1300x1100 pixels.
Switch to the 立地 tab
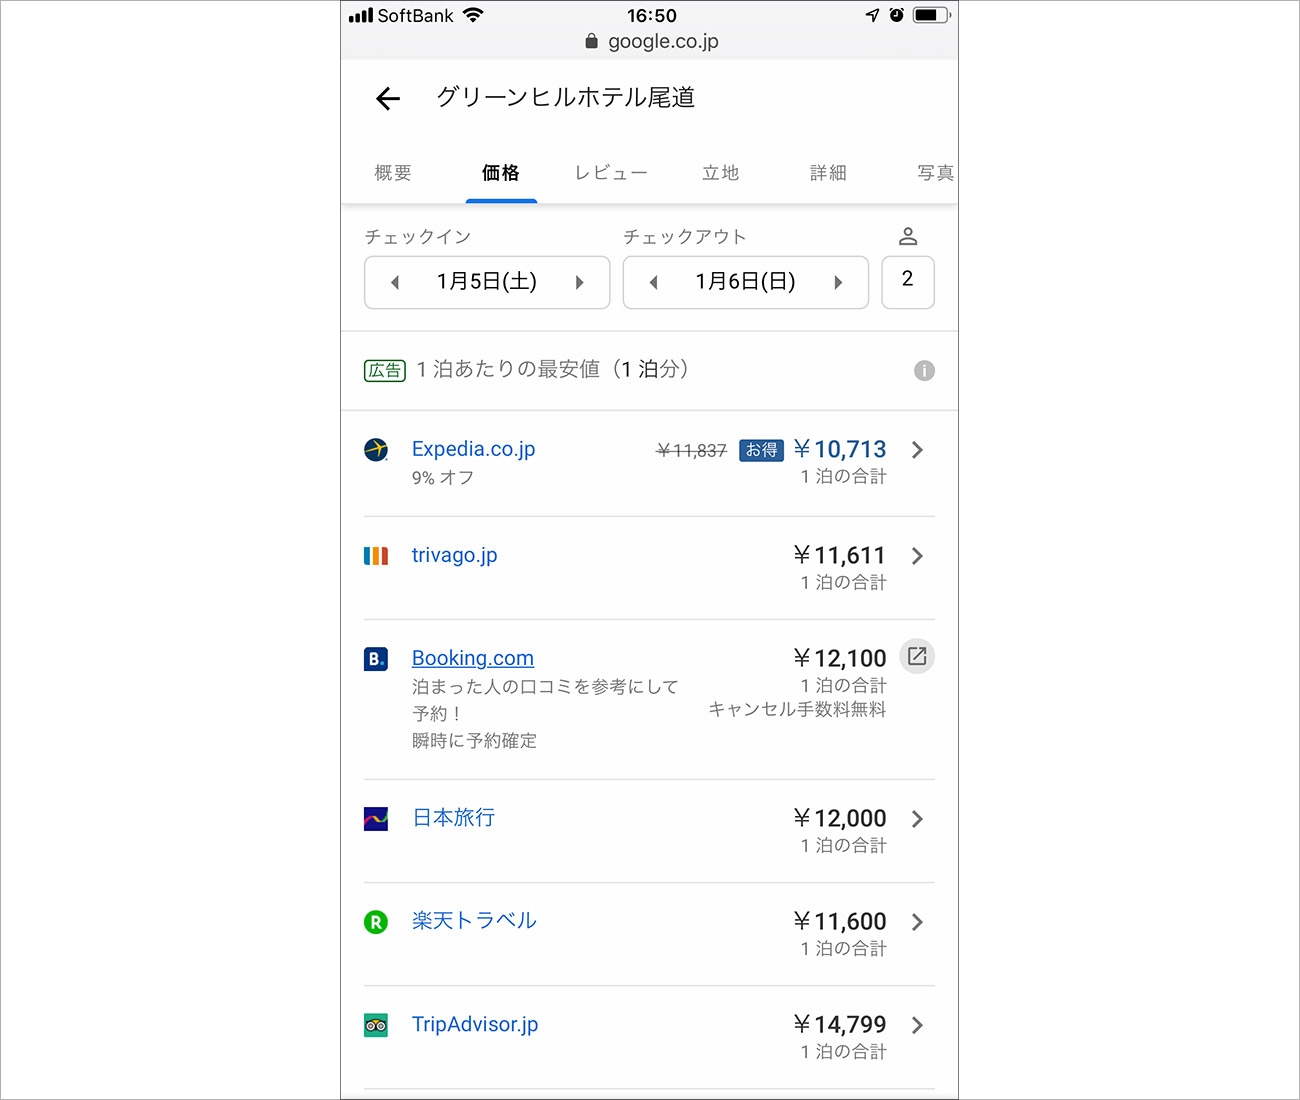click(x=721, y=173)
